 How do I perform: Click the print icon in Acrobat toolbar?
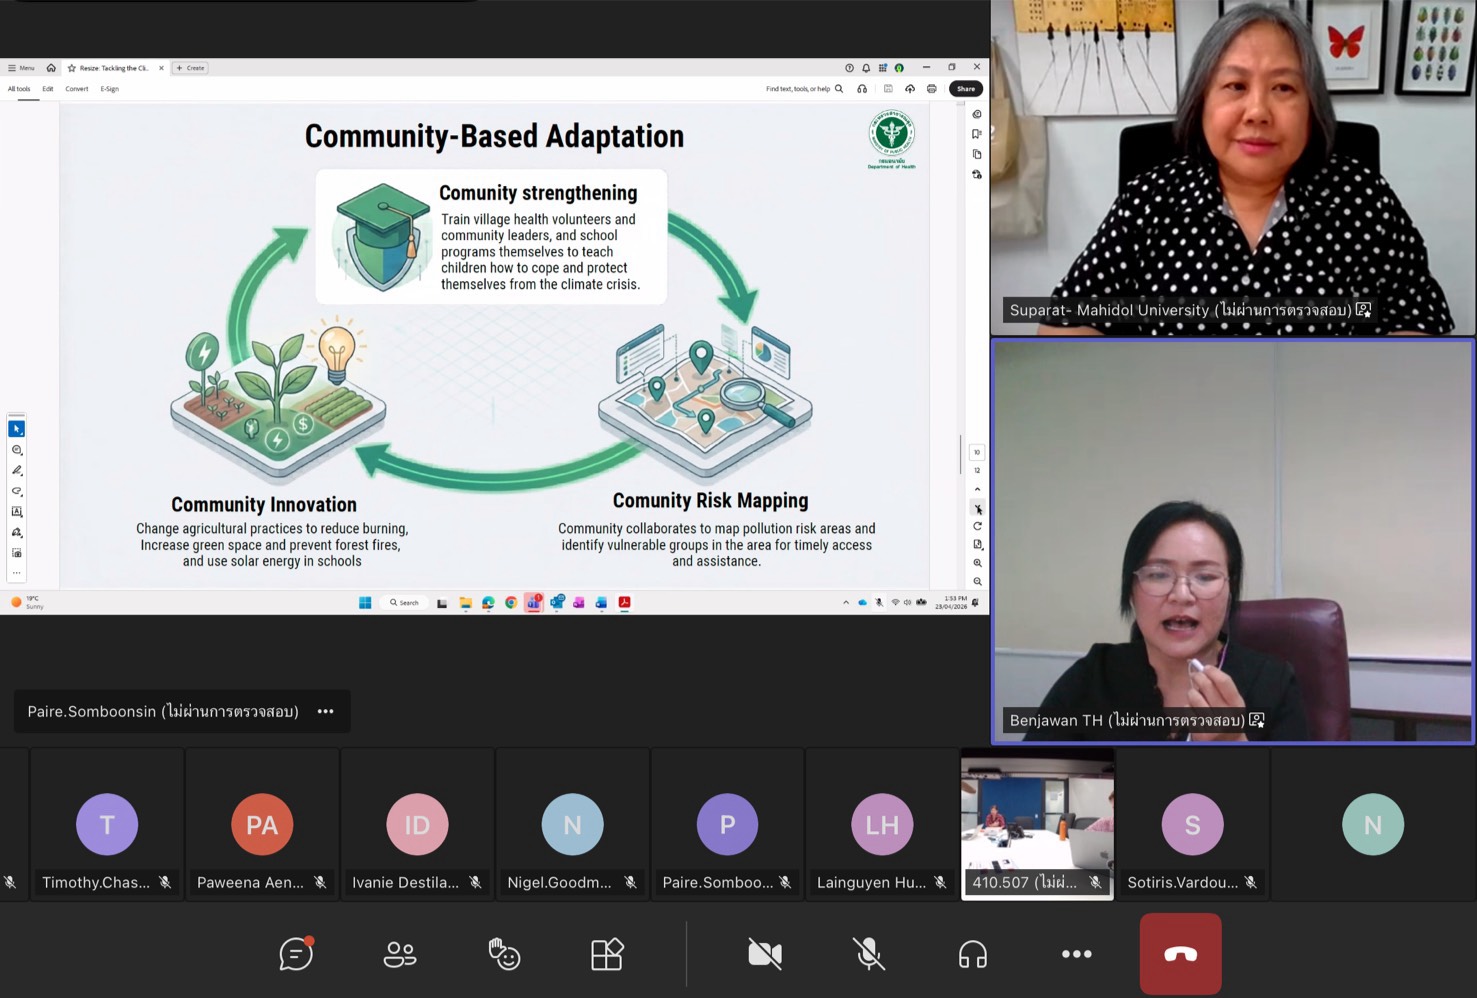(x=932, y=89)
